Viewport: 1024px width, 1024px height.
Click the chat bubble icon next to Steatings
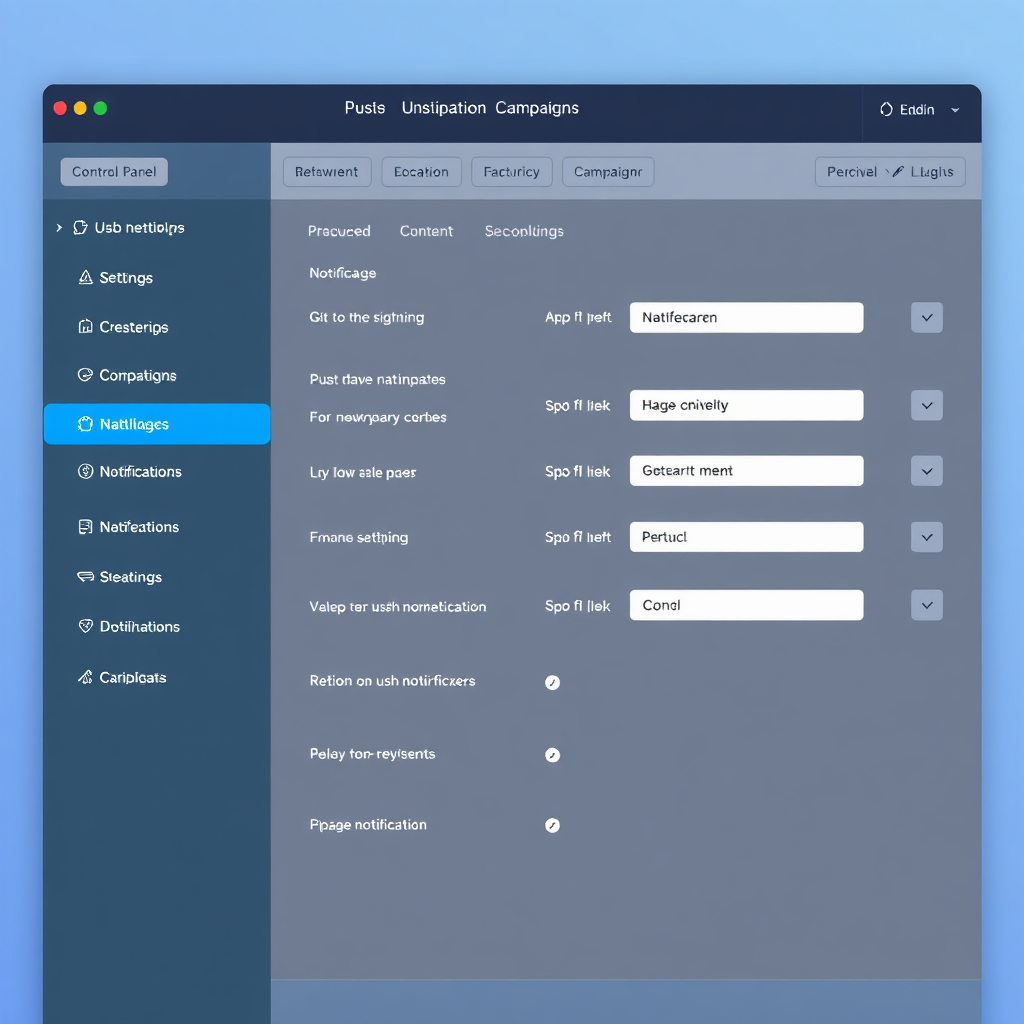[85, 576]
